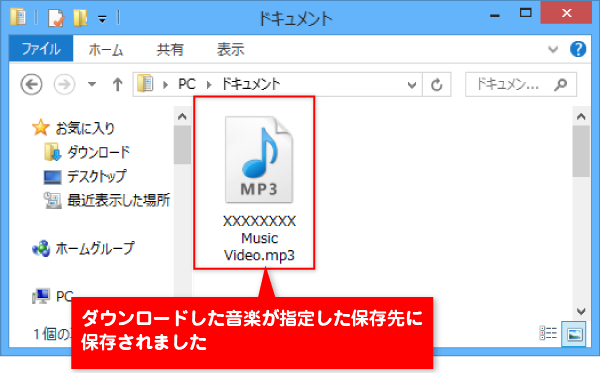The width and height of the screenshot is (600, 373).
Task: Open the title bar system folder icon
Action: [18, 17]
